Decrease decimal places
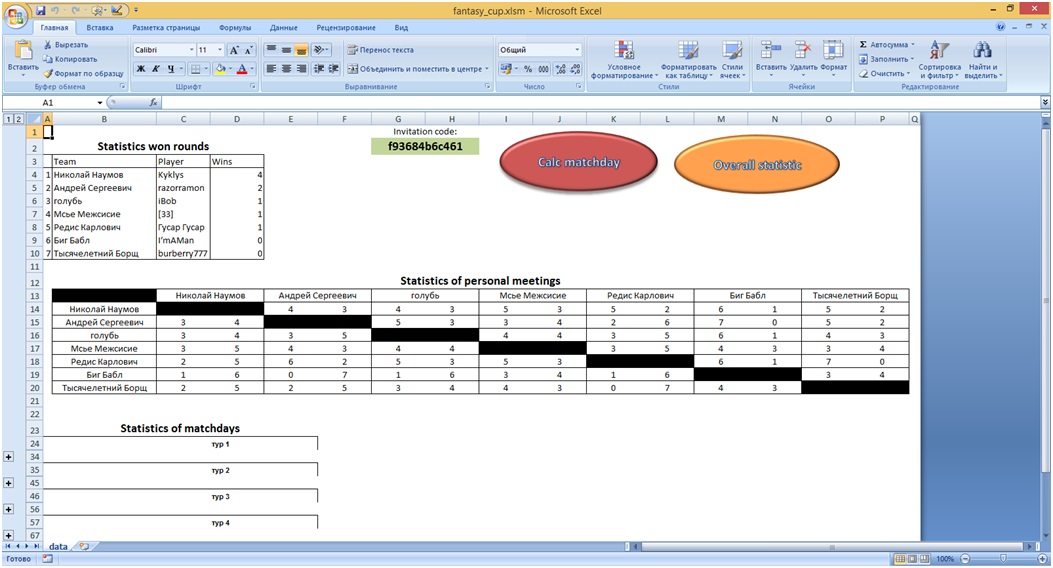This screenshot has height=568, width=1053. click(x=576, y=68)
